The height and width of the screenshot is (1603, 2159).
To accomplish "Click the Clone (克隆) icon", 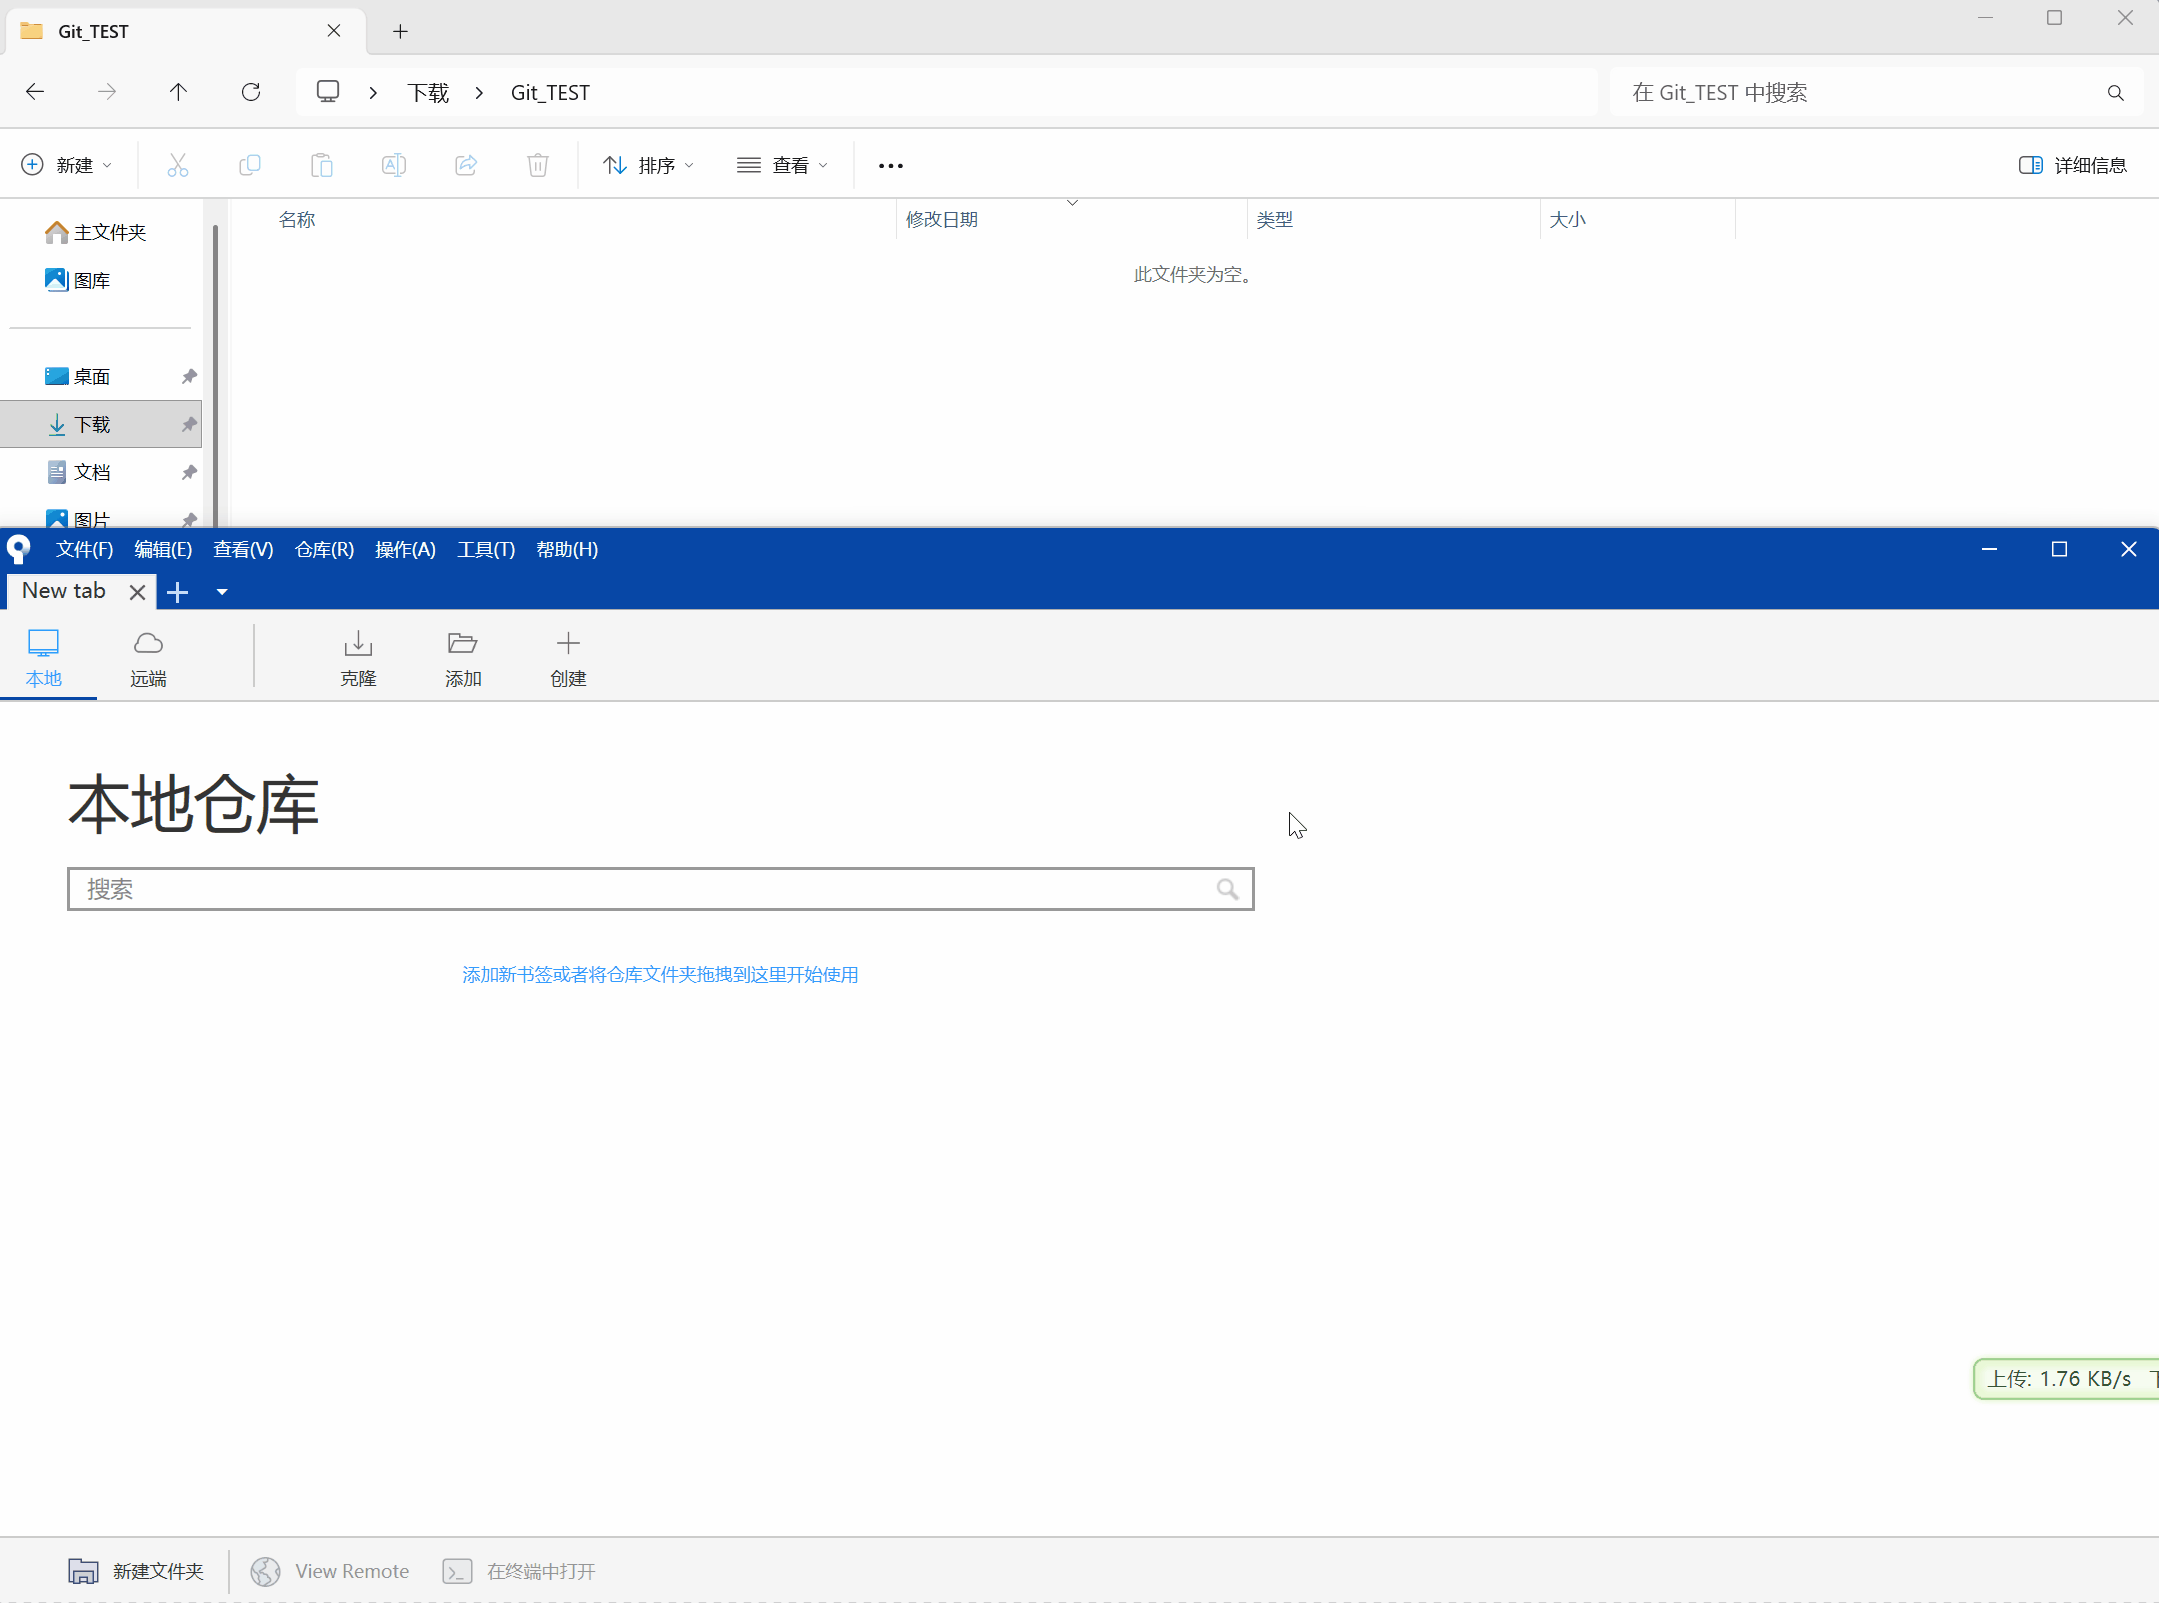I will click(357, 657).
